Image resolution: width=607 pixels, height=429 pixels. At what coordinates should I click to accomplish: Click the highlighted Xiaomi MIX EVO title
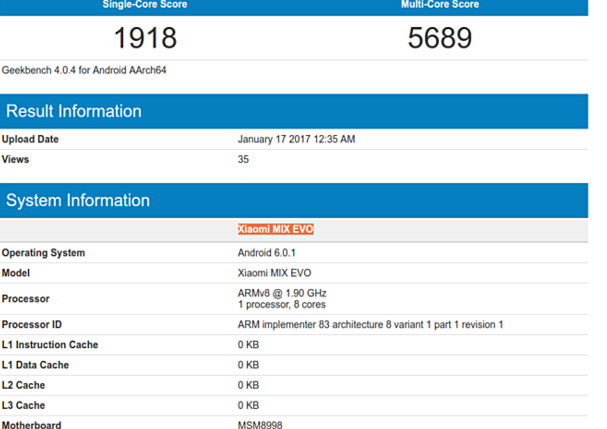[275, 229]
